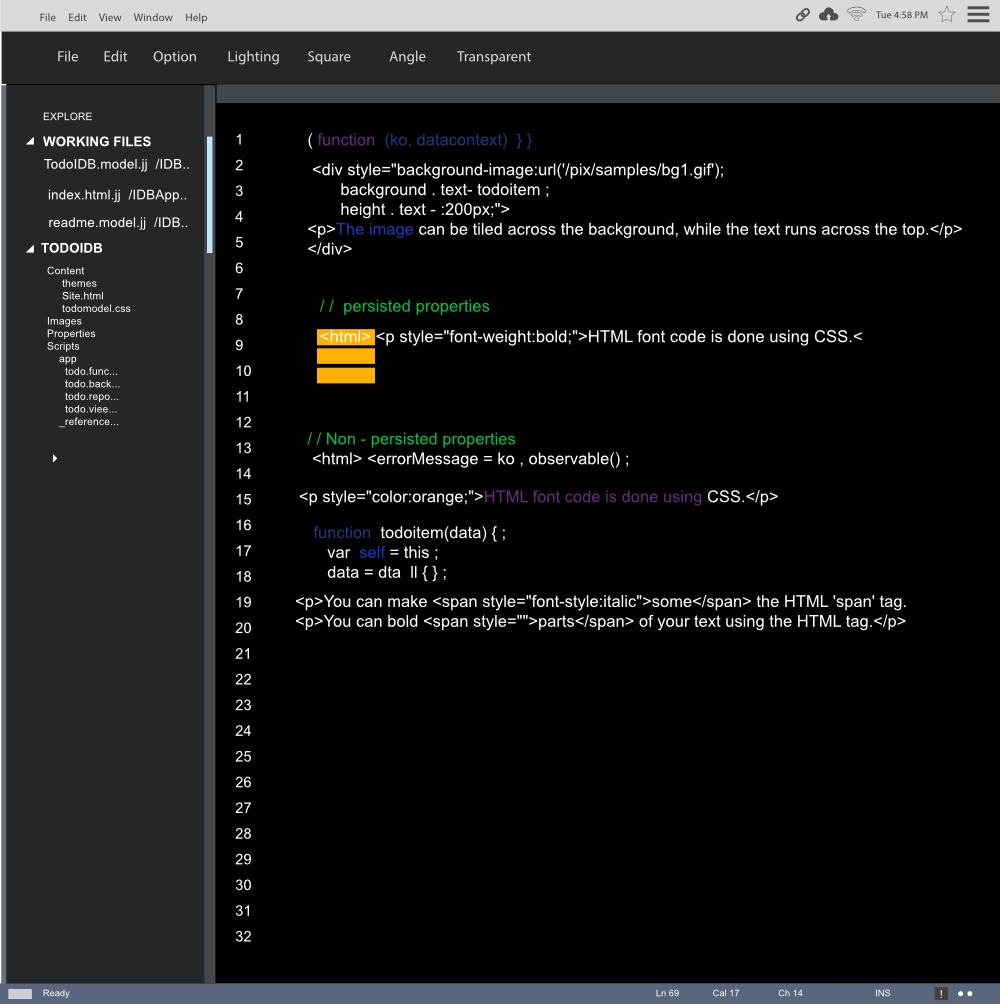
Task: Click the two-dots icon in status bar
Action: [964, 993]
